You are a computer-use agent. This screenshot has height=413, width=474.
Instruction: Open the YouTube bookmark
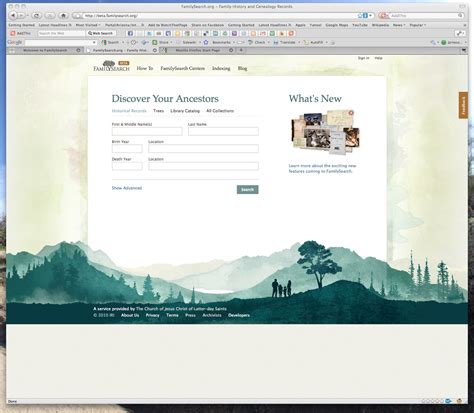[360, 25]
